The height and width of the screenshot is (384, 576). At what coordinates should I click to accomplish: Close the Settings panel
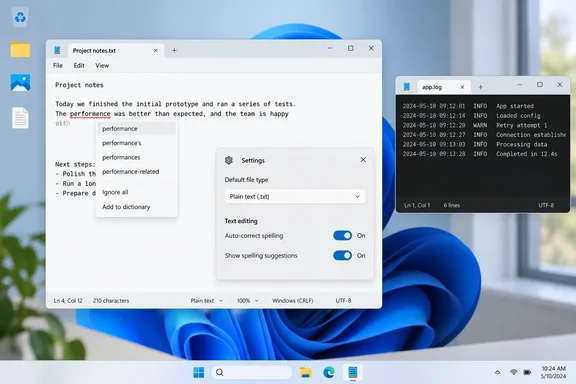pyautogui.click(x=363, y=159)
